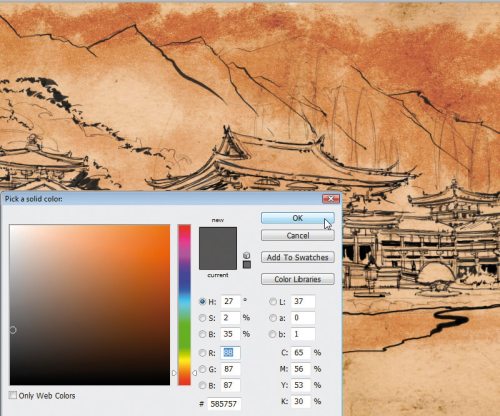Image resolution: width=500 pixels, height=416 pixels.
Task: Select the lowercase b Lab radio button
Action: (273, 334)
